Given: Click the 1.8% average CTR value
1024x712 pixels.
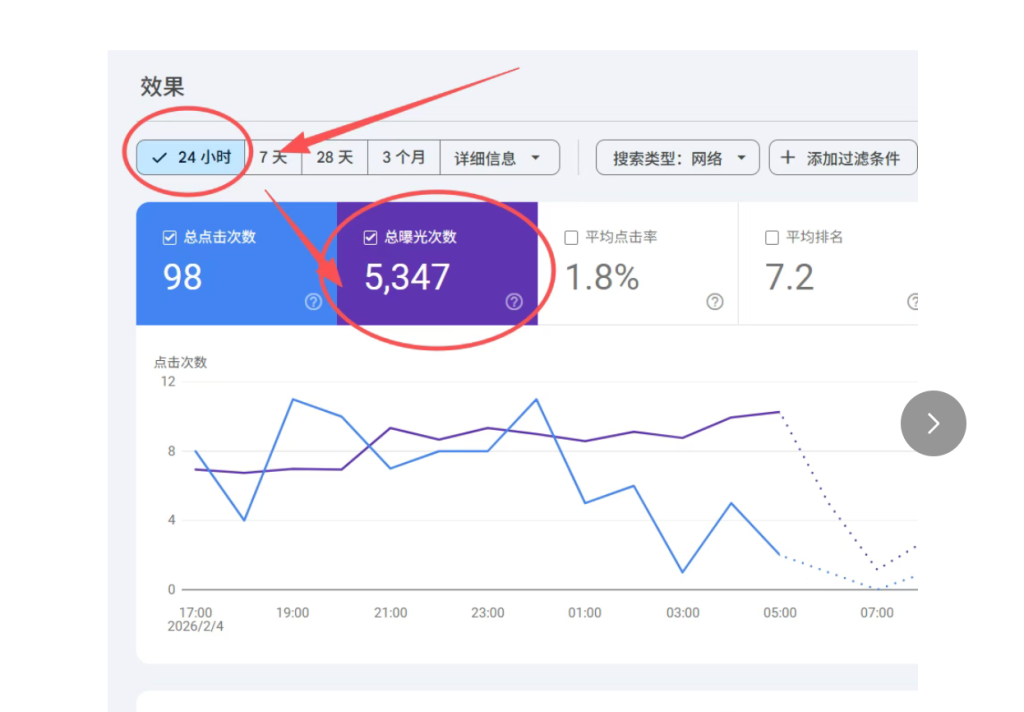Looking at the screenshot, I should pyautogui.click(x=602, y=278).
